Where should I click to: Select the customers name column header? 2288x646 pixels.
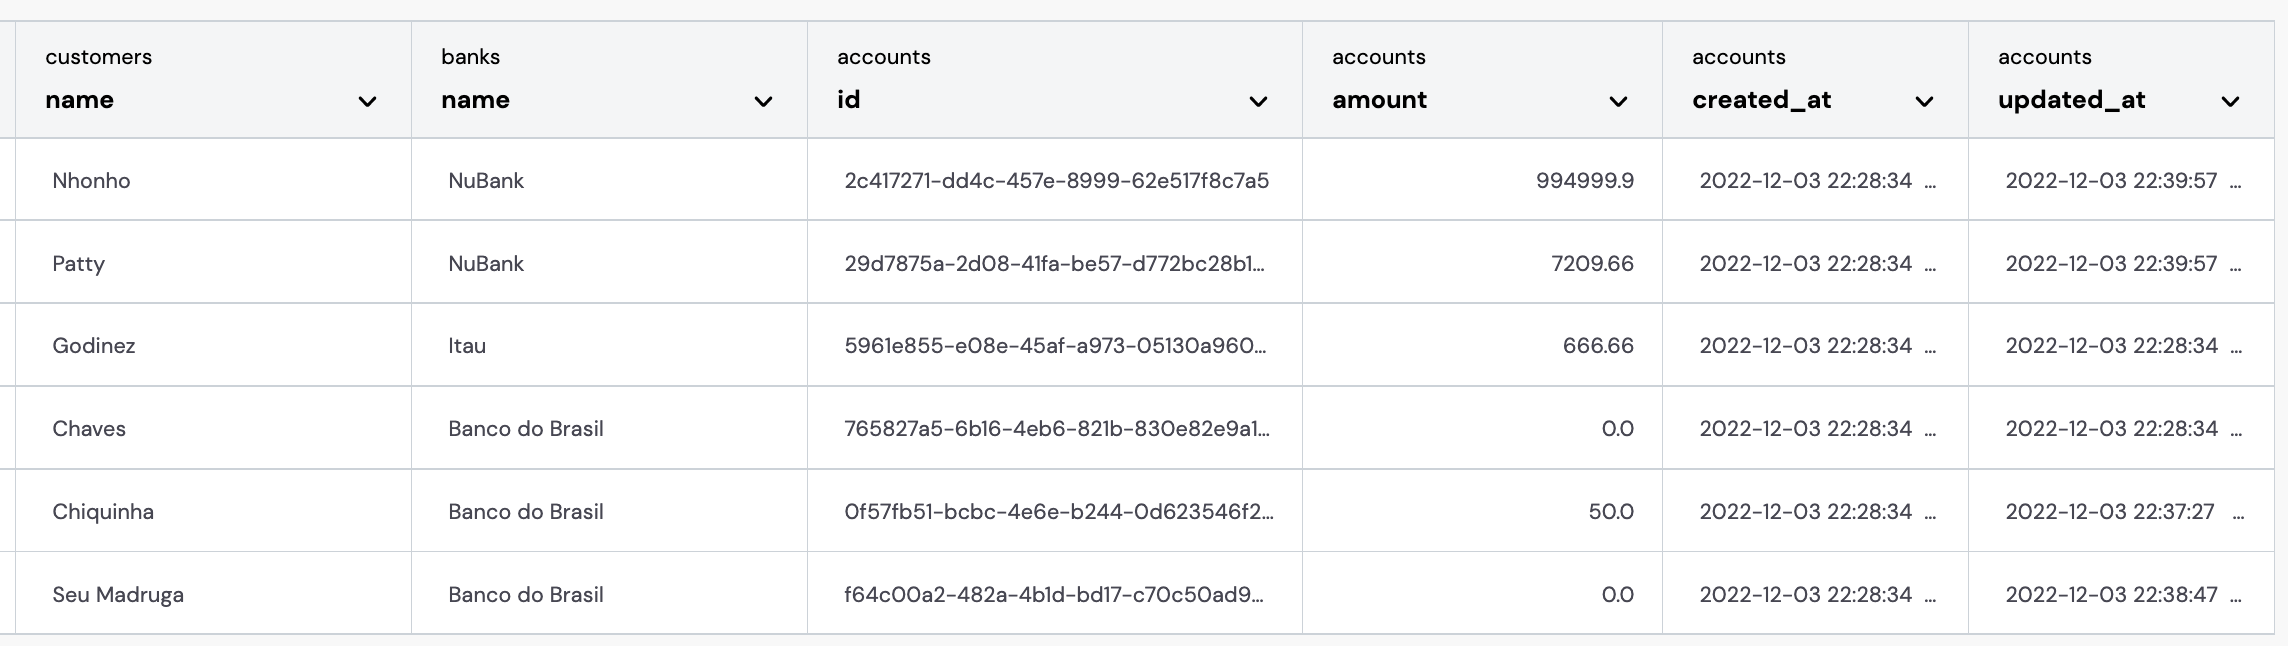point(80,100)
